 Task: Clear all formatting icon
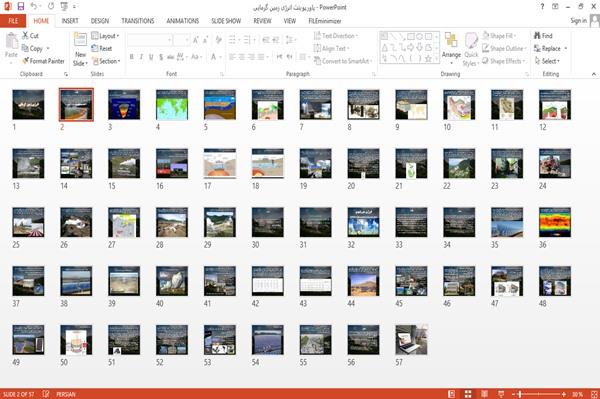(218, 40)
